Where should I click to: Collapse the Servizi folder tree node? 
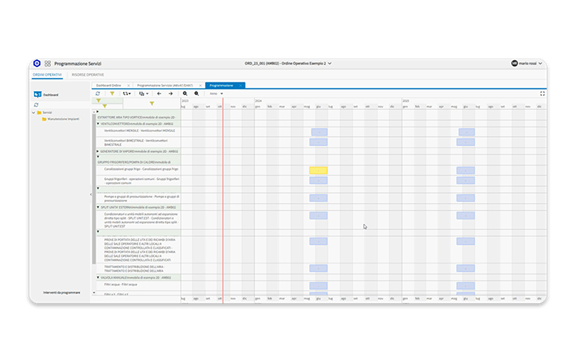[33, 112]
